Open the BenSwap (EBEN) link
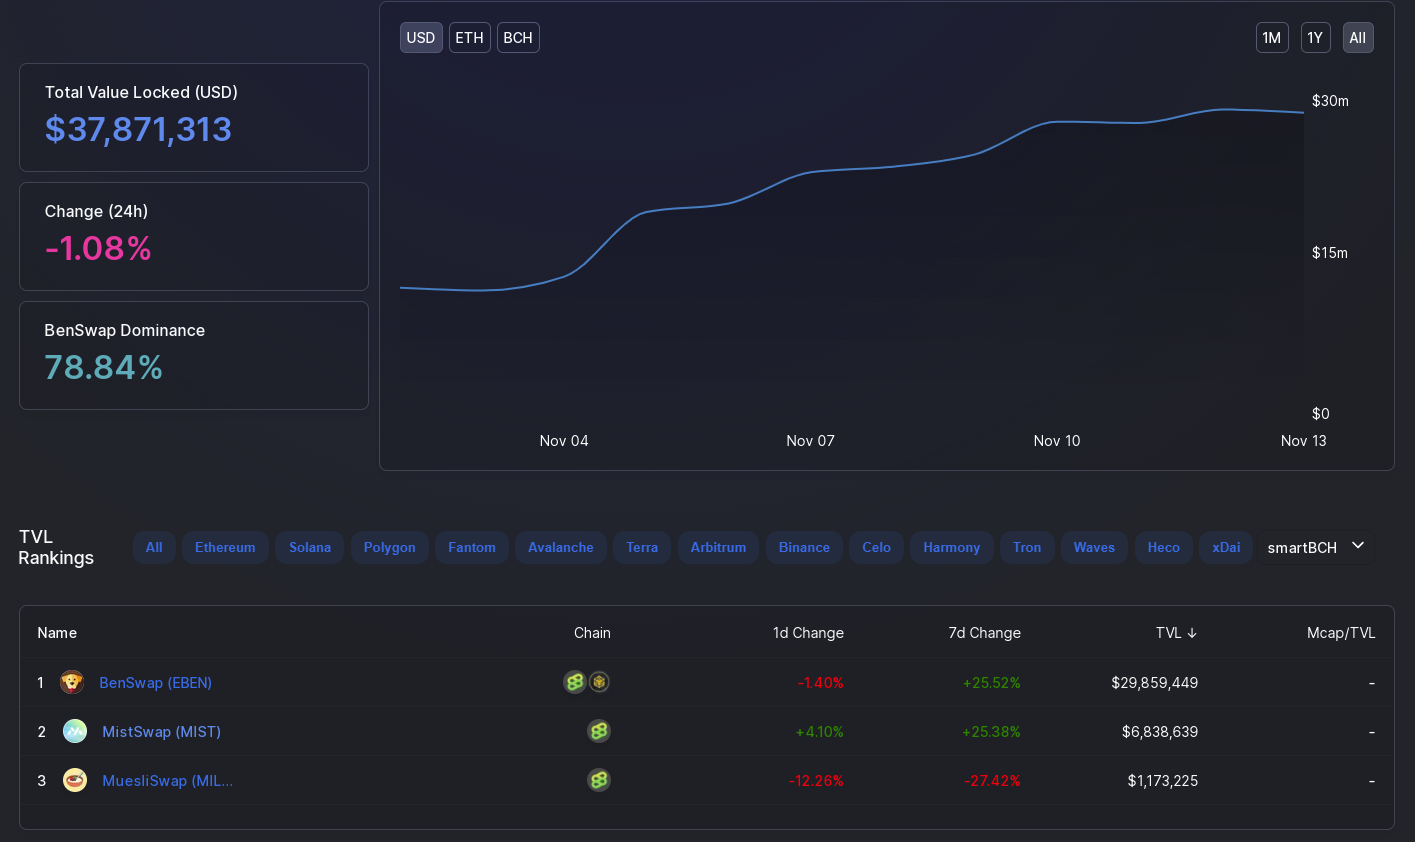 pos(156,683)
